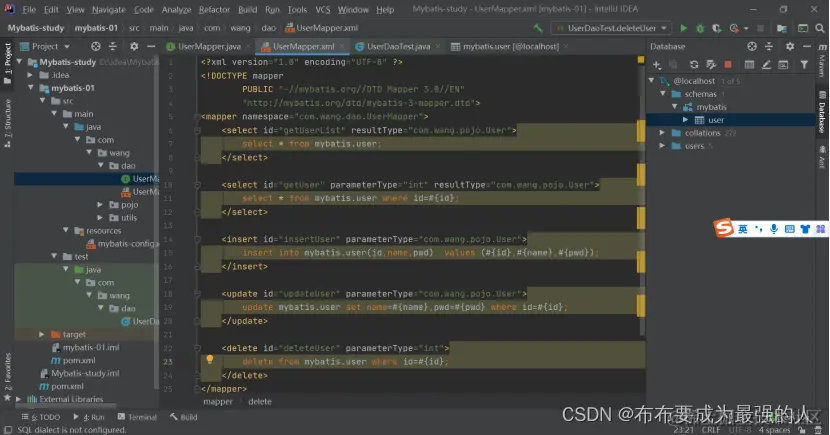Open the table editor icon in the Database toolbar

click(x=749, y=65)
